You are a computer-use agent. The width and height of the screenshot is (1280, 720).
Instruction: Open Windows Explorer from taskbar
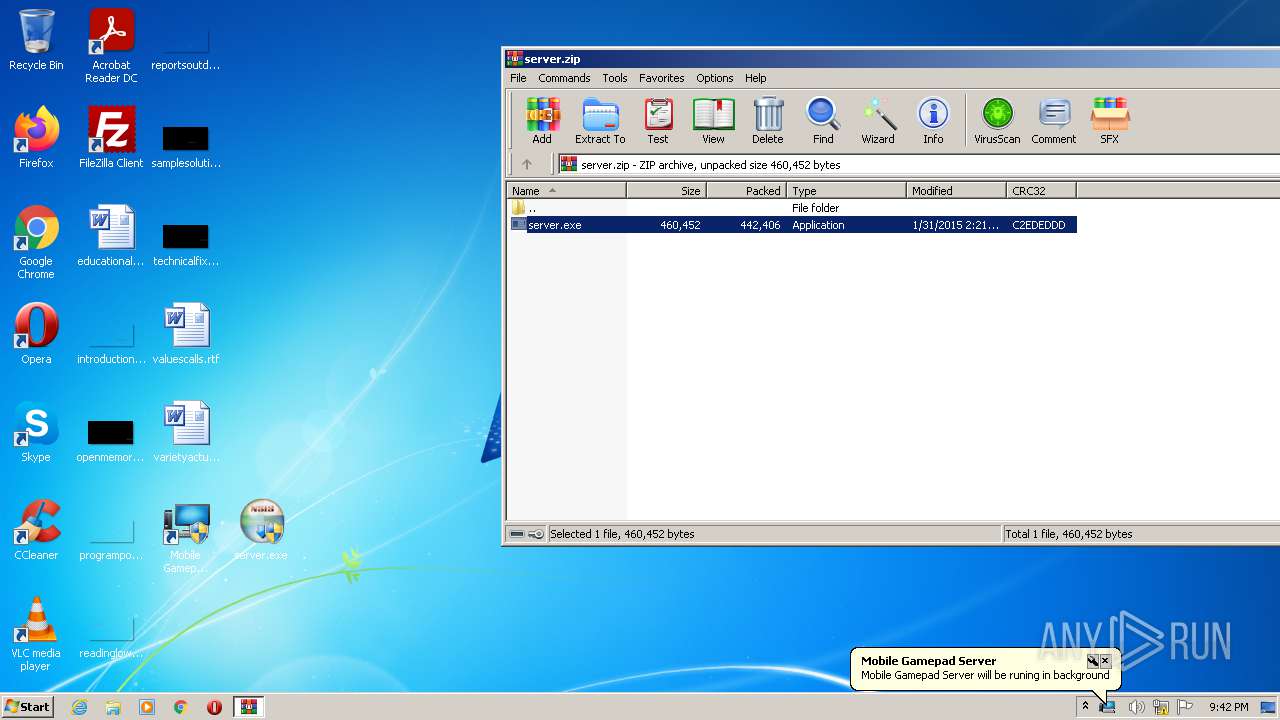(x=113, y=707)
